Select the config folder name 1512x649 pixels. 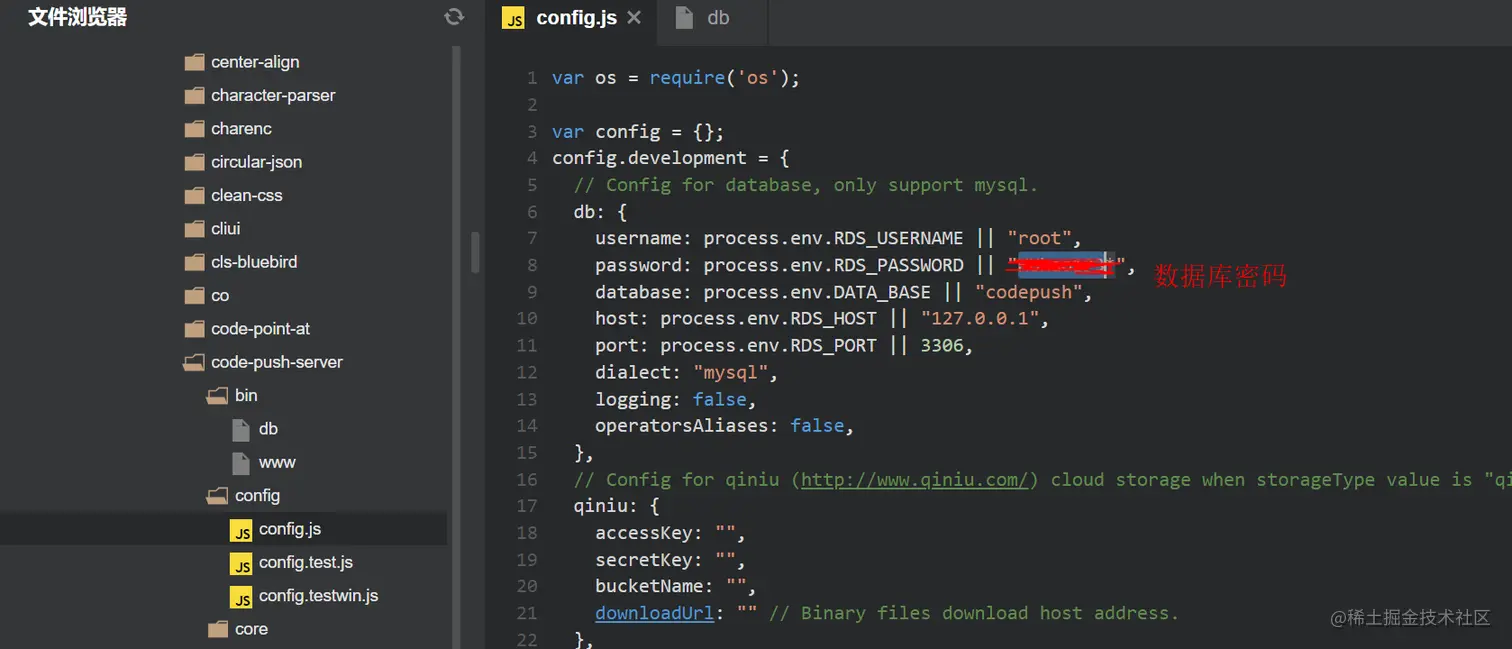click(257, 496)
